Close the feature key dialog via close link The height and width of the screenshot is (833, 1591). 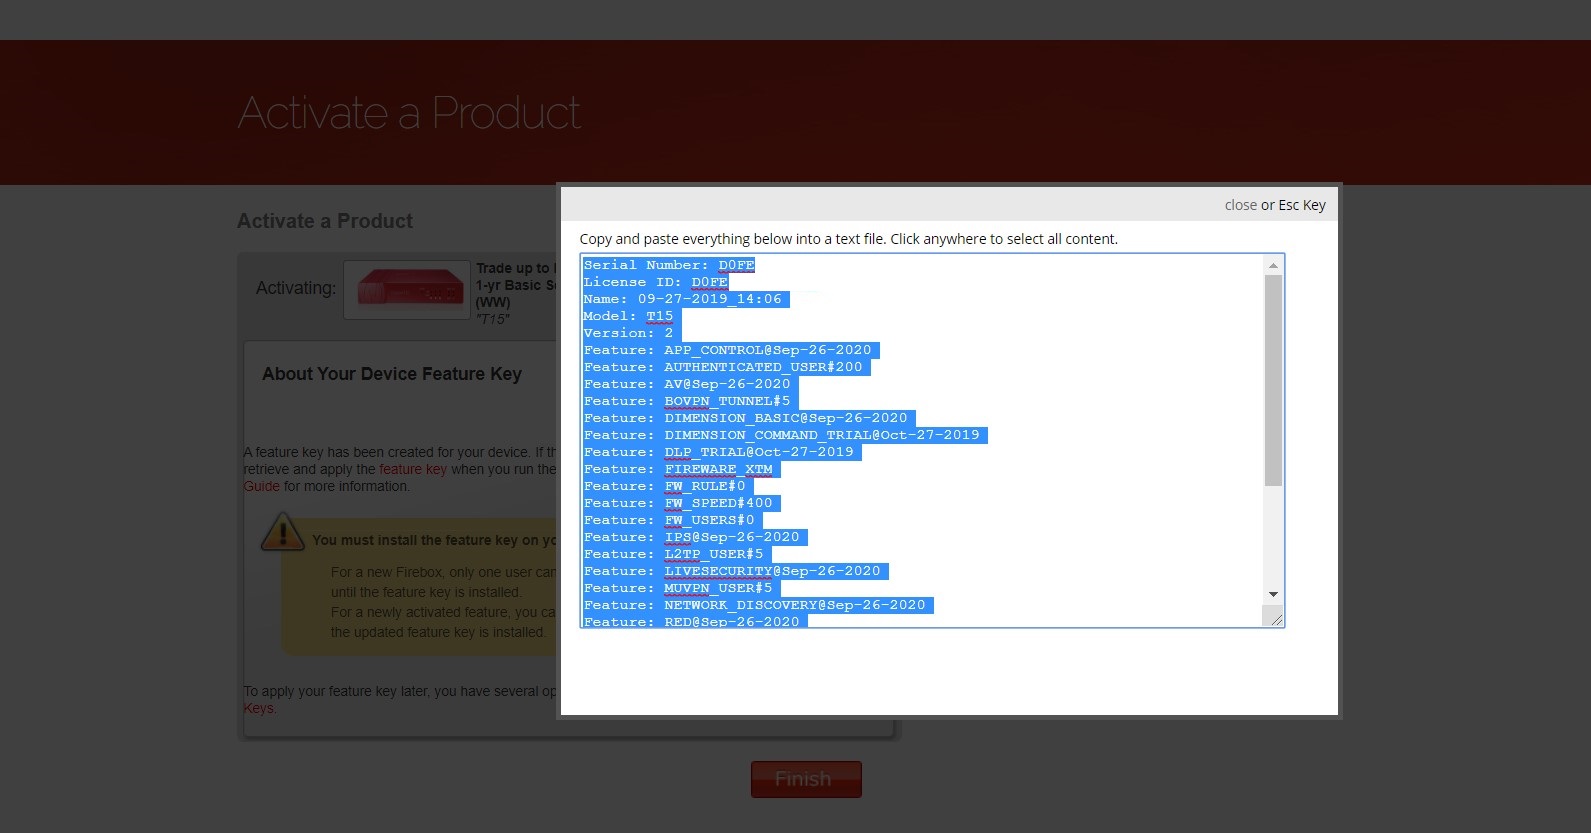[x=1240, y=205]
